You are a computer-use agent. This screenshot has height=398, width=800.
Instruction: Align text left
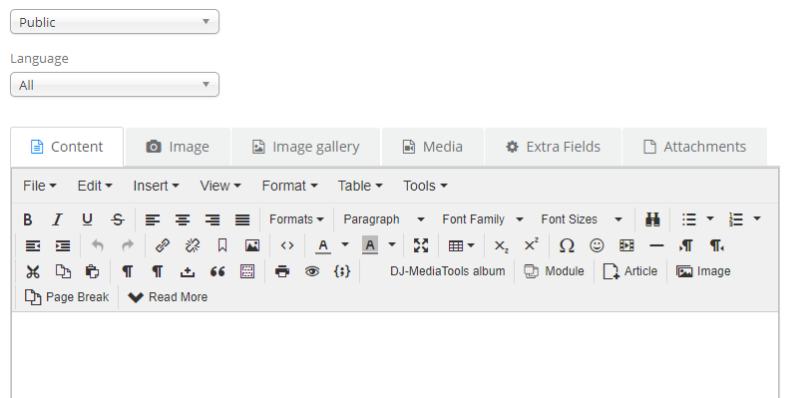click(152, 219)
